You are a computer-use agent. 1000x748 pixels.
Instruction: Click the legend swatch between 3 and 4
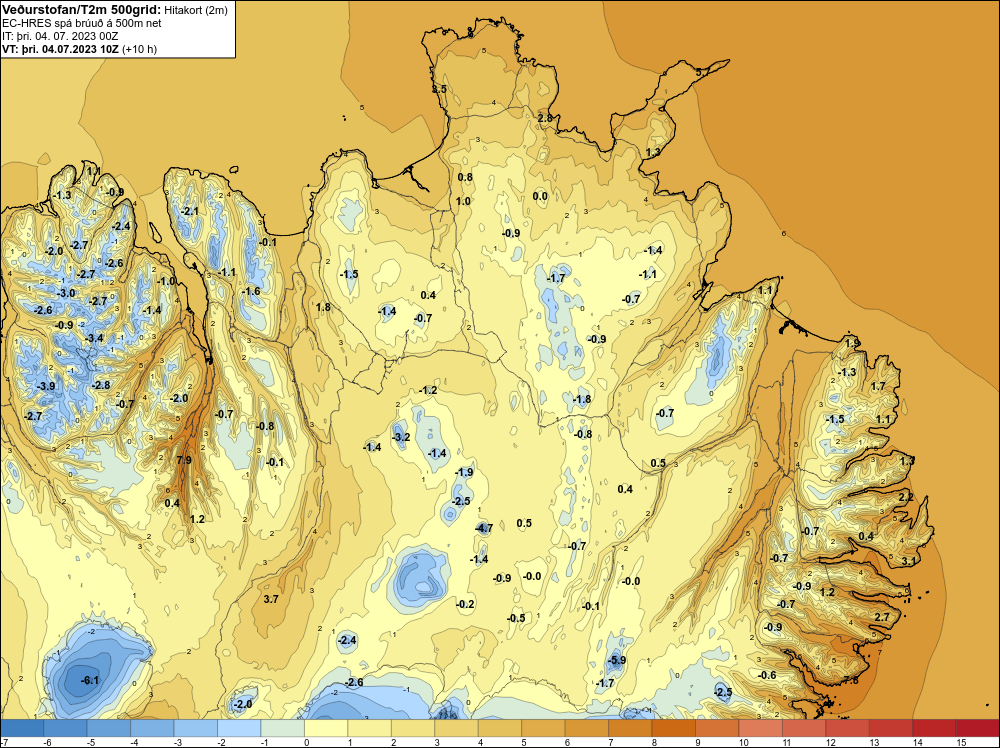[457, 728]
